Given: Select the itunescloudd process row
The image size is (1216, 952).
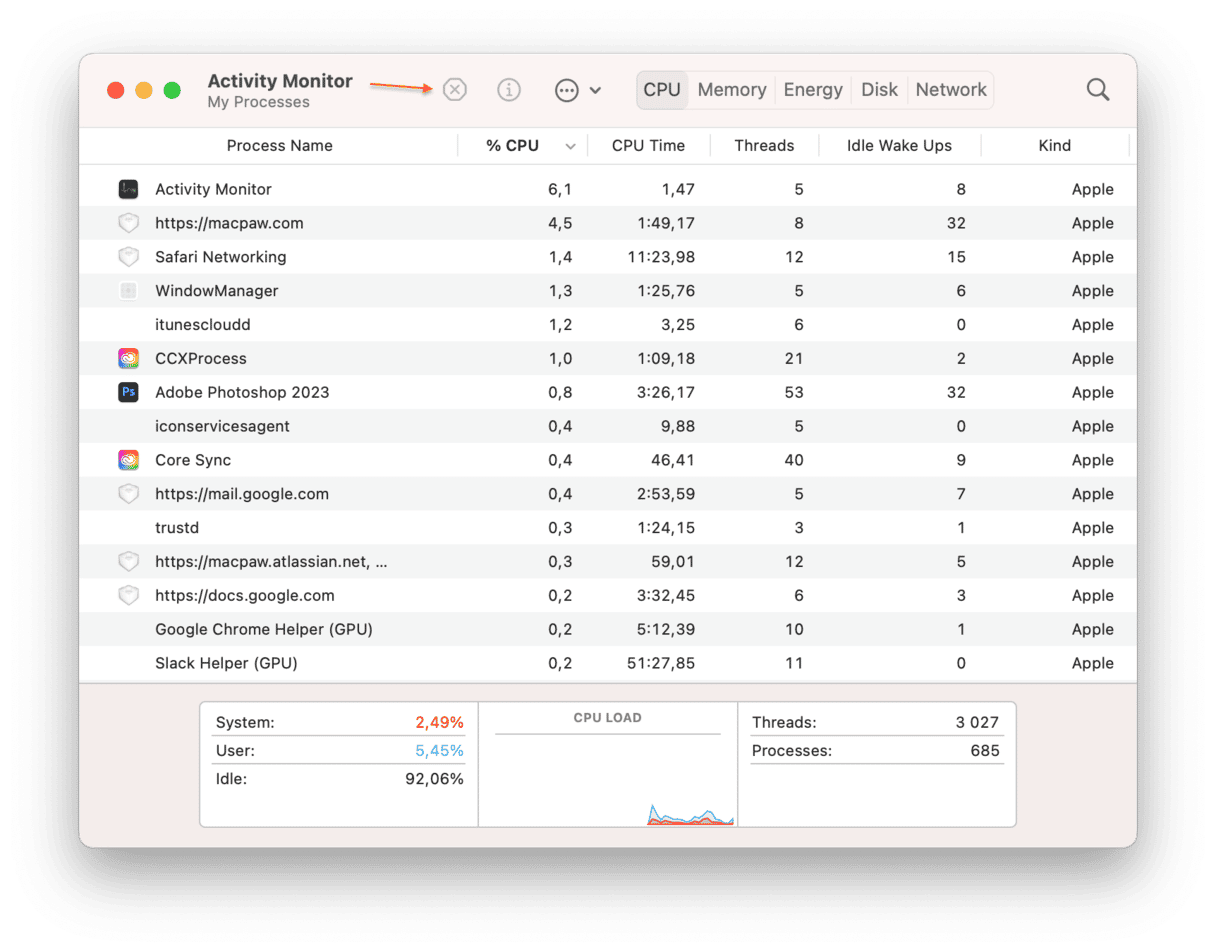Looking at the screenshot, I should click(608, 325).
